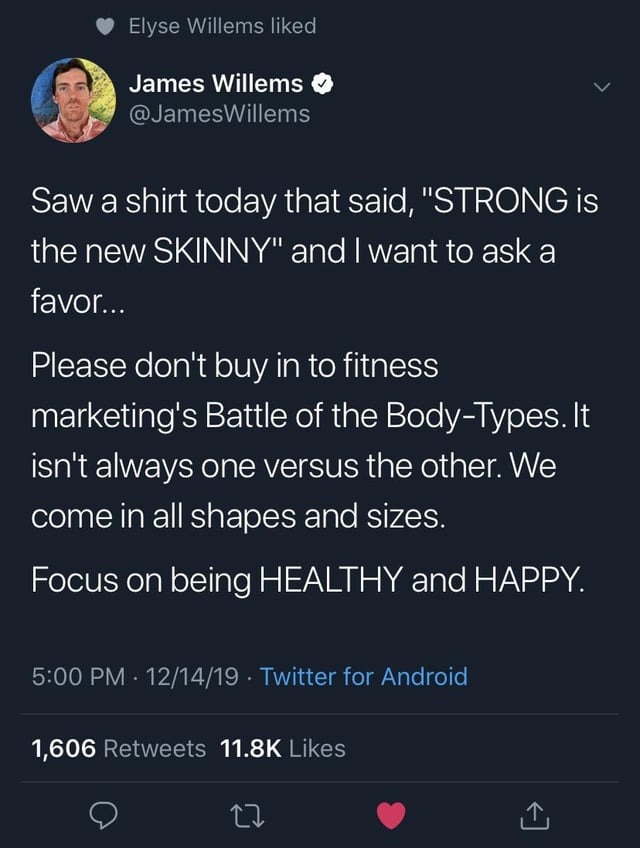Screen dimensions: 640x848
Task: Click the 12/14/19 date
Action: 191,677
